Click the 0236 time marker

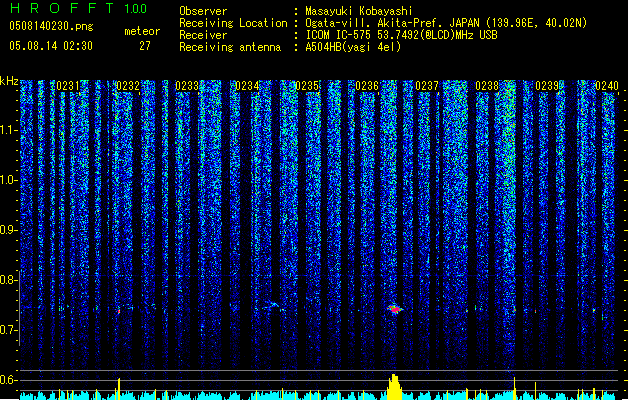(x=367, y=86)
